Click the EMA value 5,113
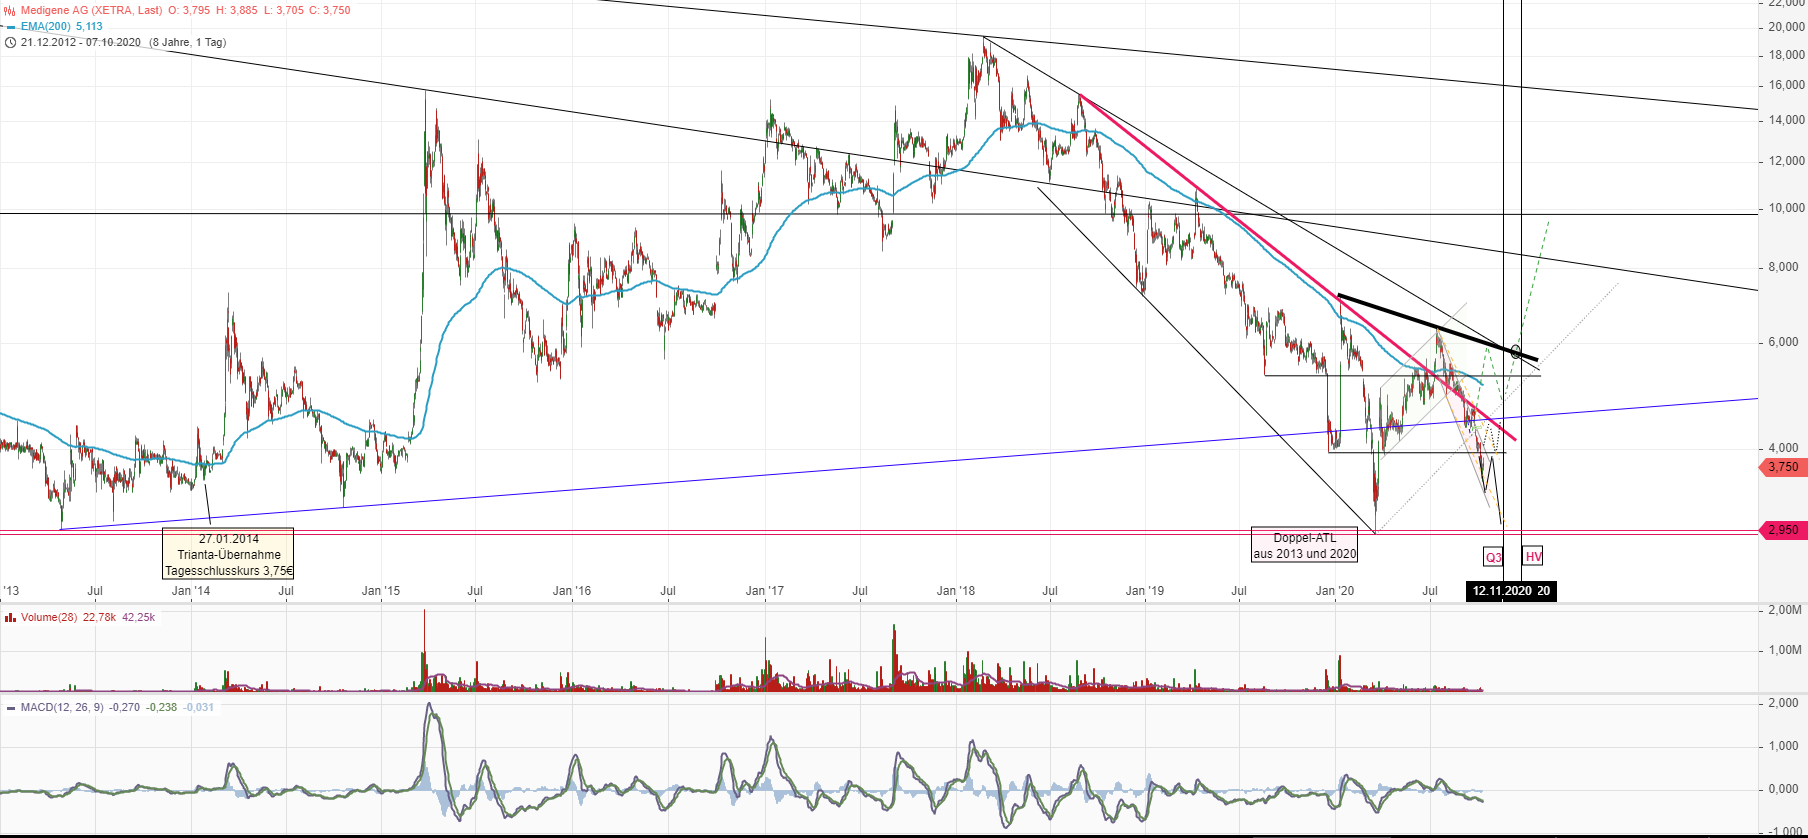1808x838 pixels. tap(90, 27)
